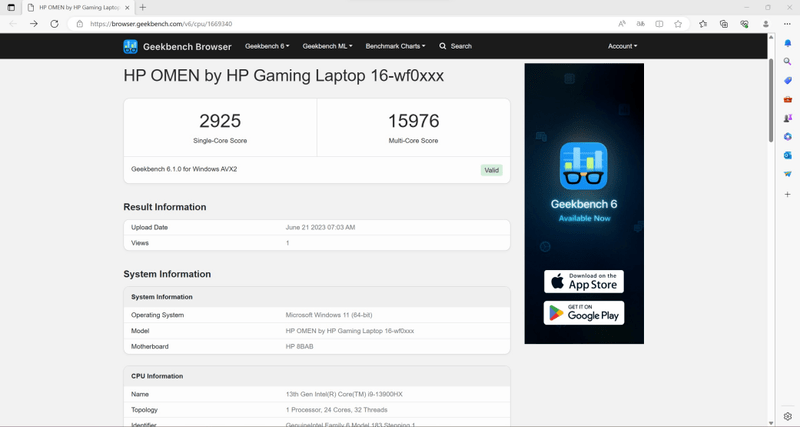Open sidebar Shopping tag icon
The height and width of the screenshot is (427, 800).
(x=788, y=81)
